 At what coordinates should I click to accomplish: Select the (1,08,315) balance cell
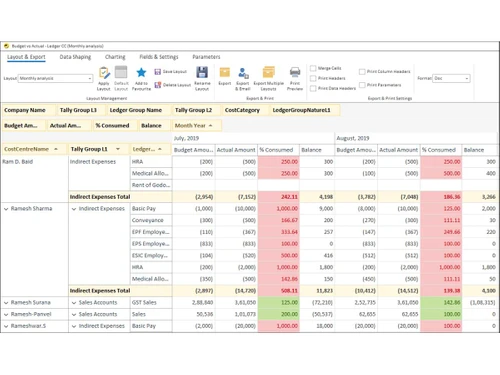[480, 303]
